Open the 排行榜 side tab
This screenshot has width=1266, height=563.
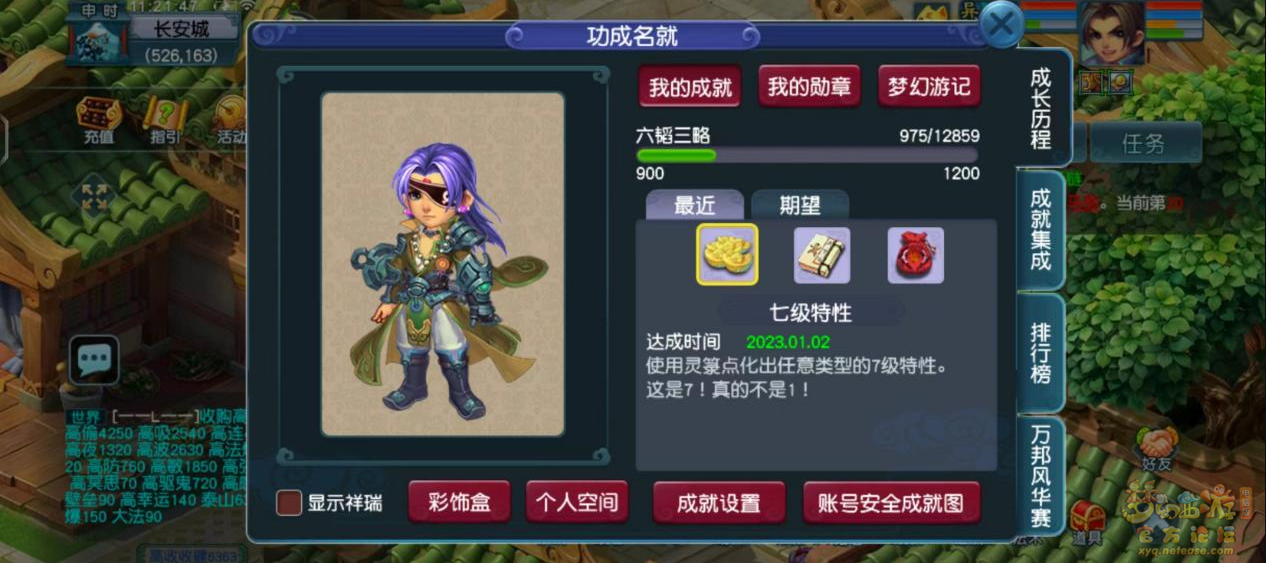pos(1041,353)
